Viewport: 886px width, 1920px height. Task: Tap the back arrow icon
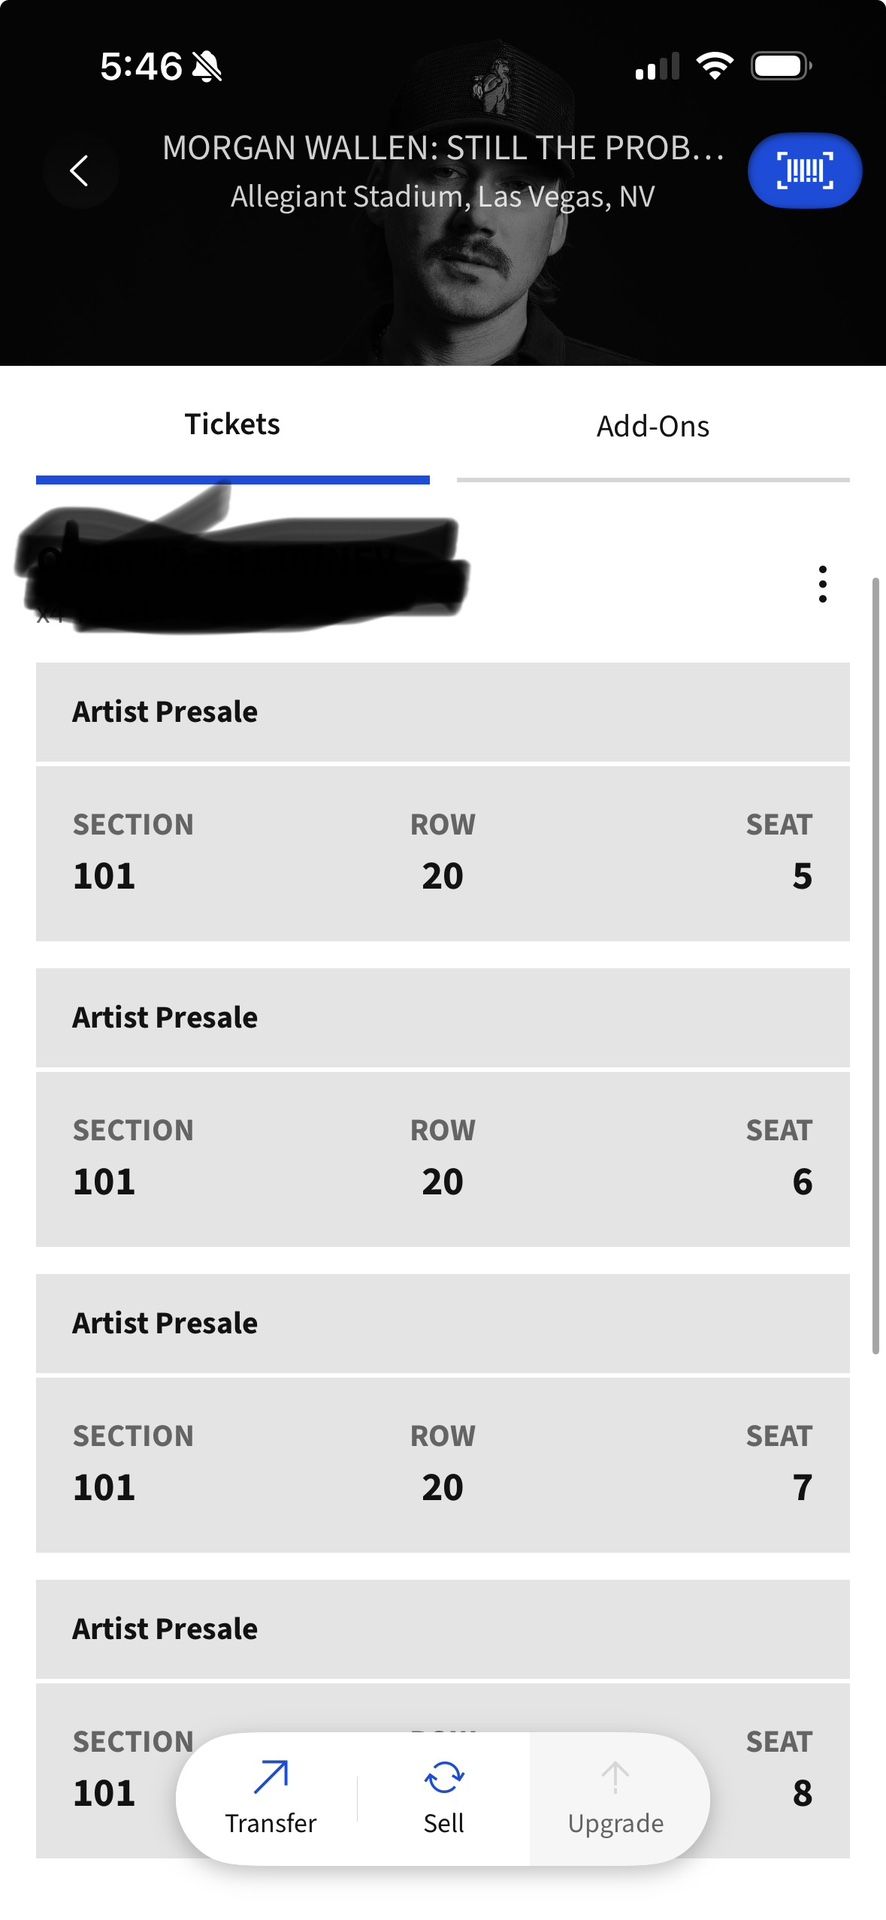pyautogui.click(x=79, y=171)
